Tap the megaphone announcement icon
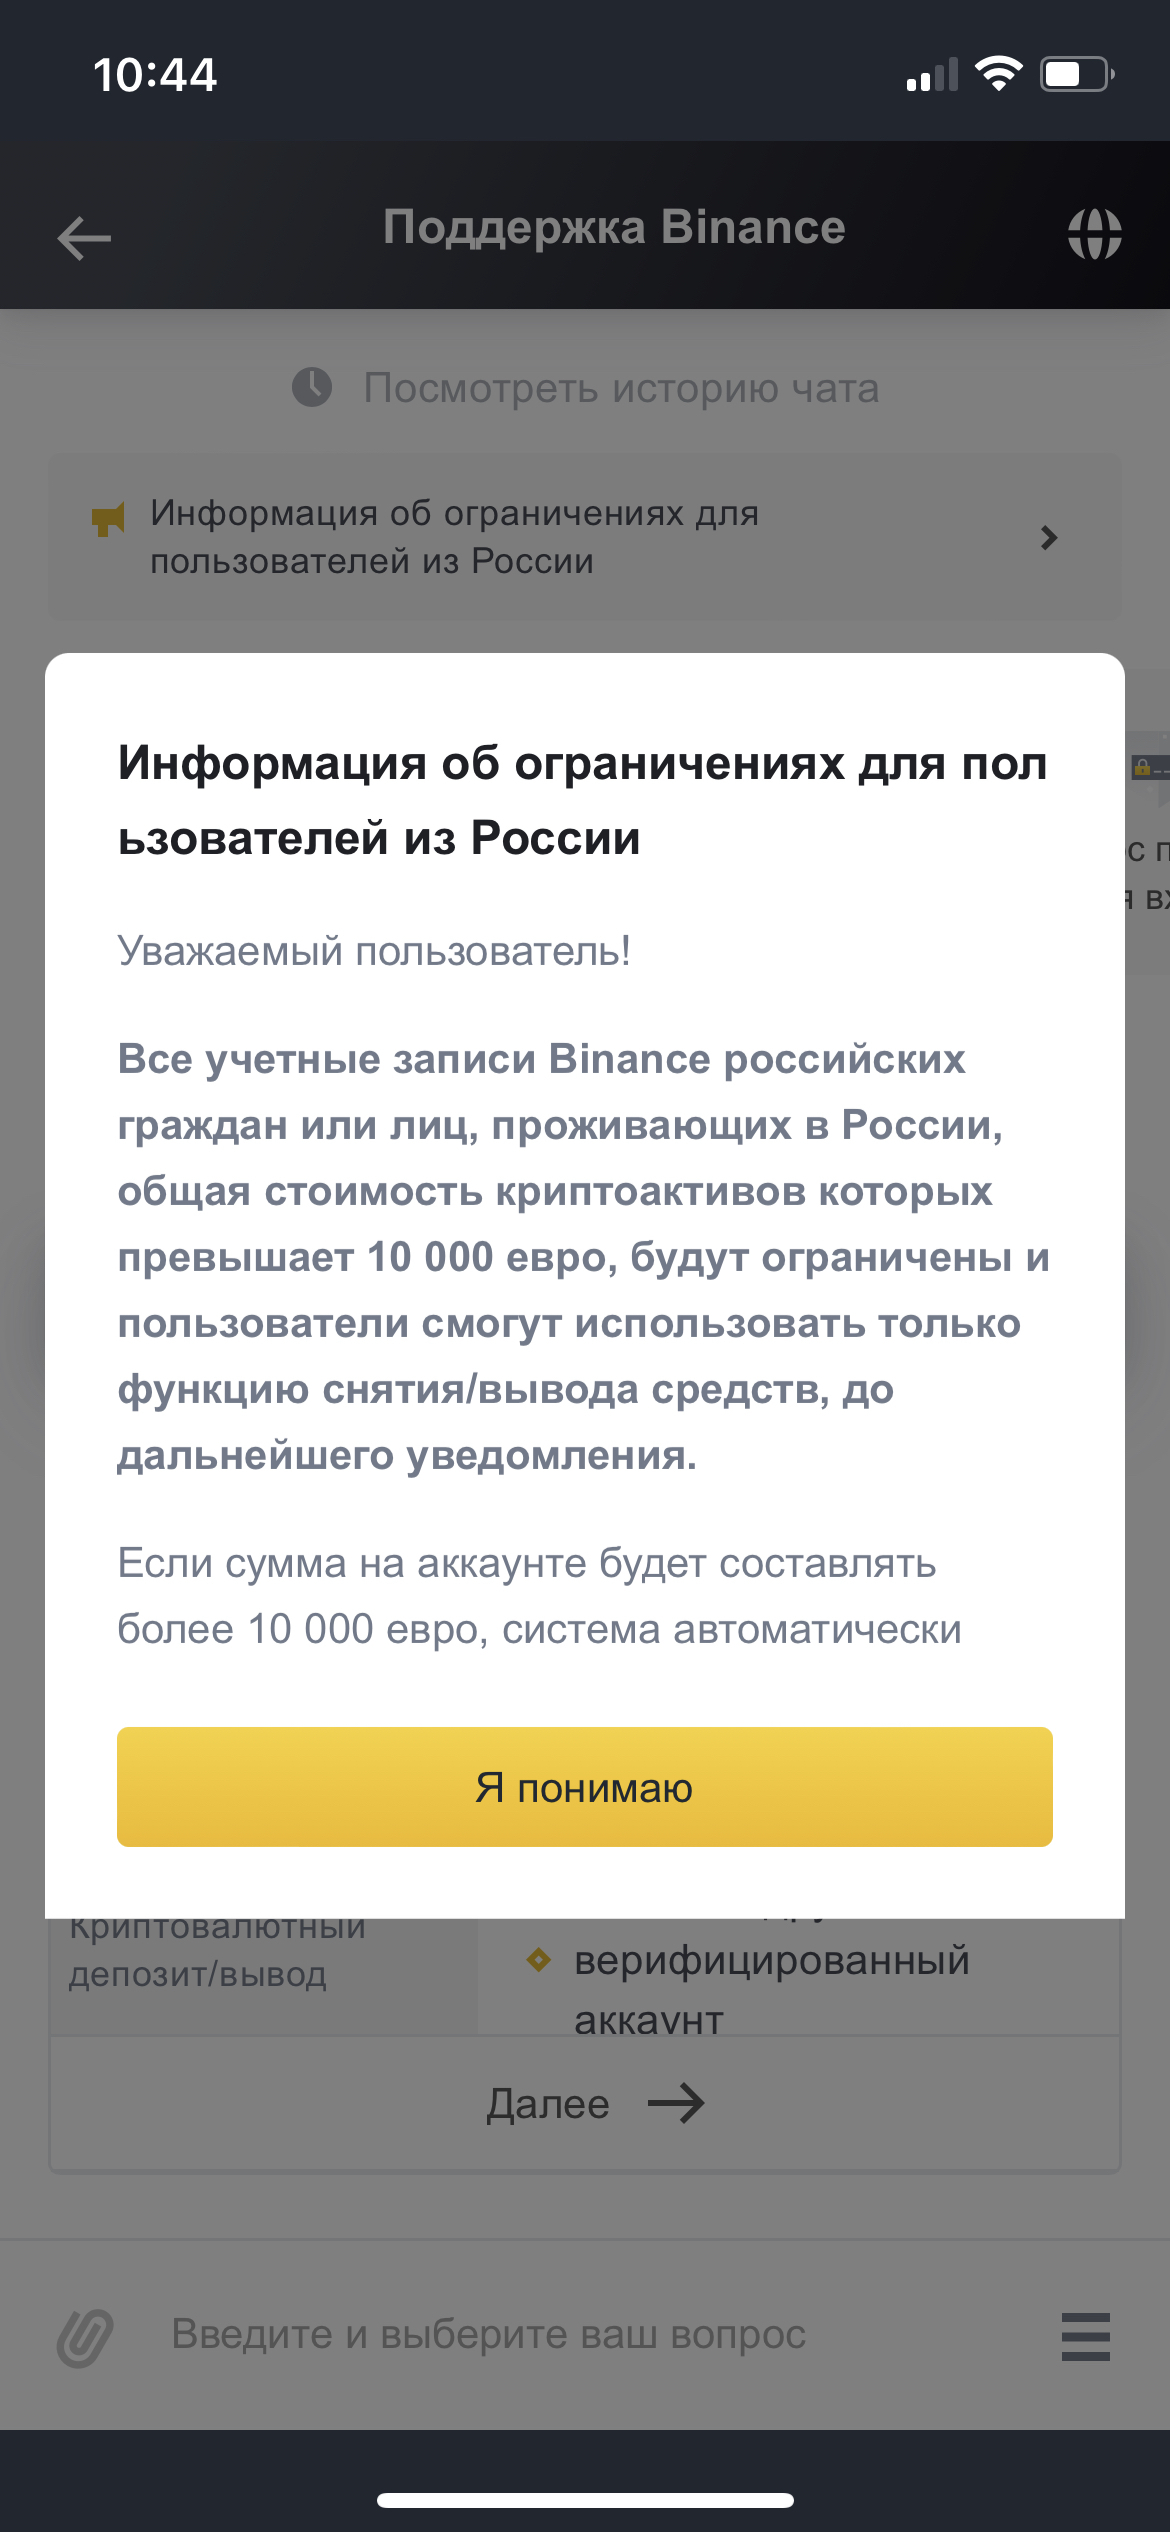Image resolution: width=1170 pixels, height=2532 pixels. (x=108, y=519)
